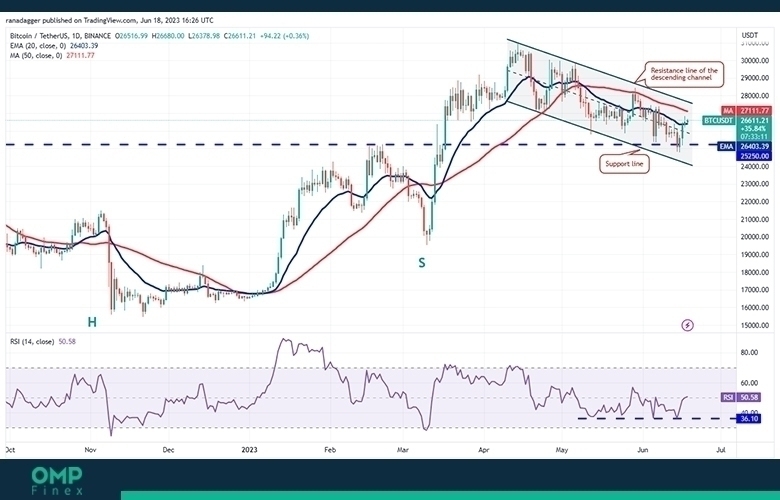
Task: Click the 30000.00 price axis label
Action: (755, 61)
